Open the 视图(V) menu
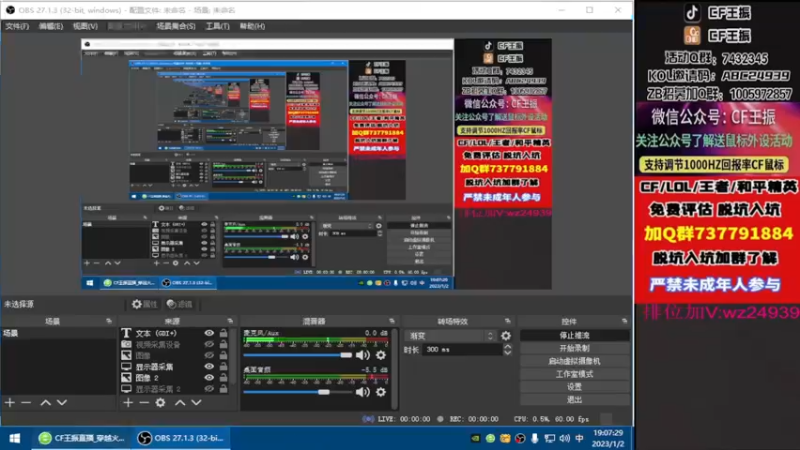Image resolution: width=800 pixels, height=450 pixels. click(x=85, y=26)
